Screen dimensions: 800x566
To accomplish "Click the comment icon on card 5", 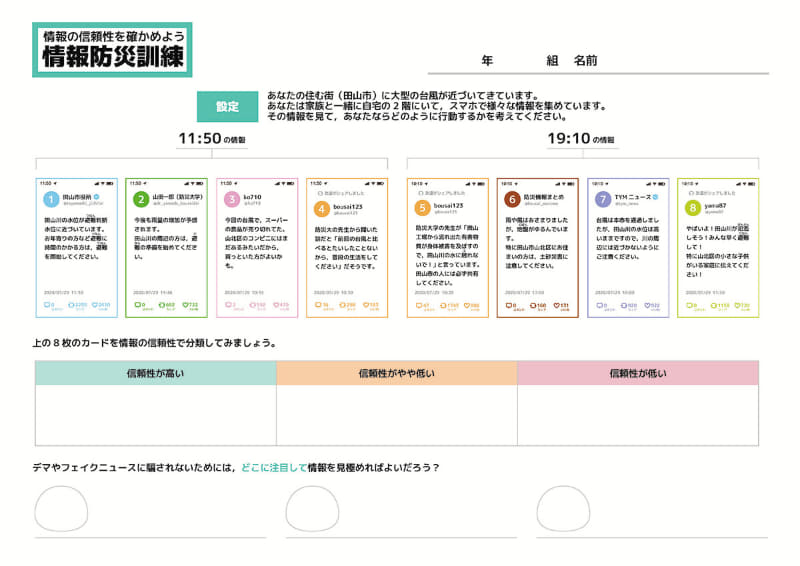I will (x=419, y=305).
